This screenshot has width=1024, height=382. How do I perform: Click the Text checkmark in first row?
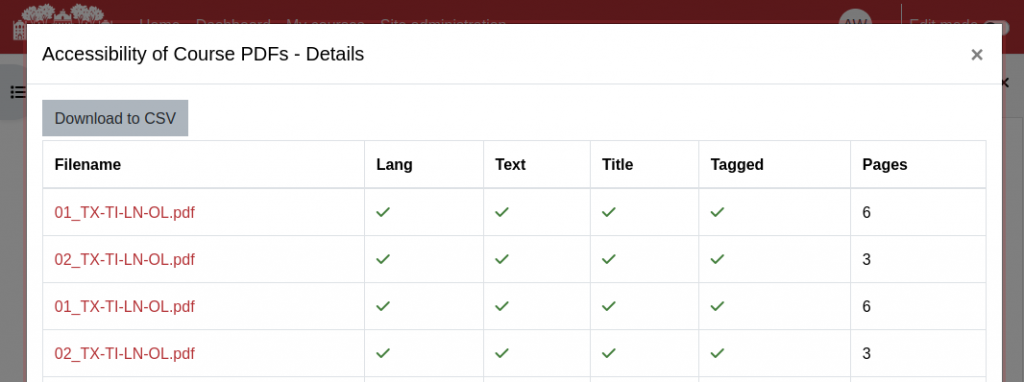tap(502, 212)
